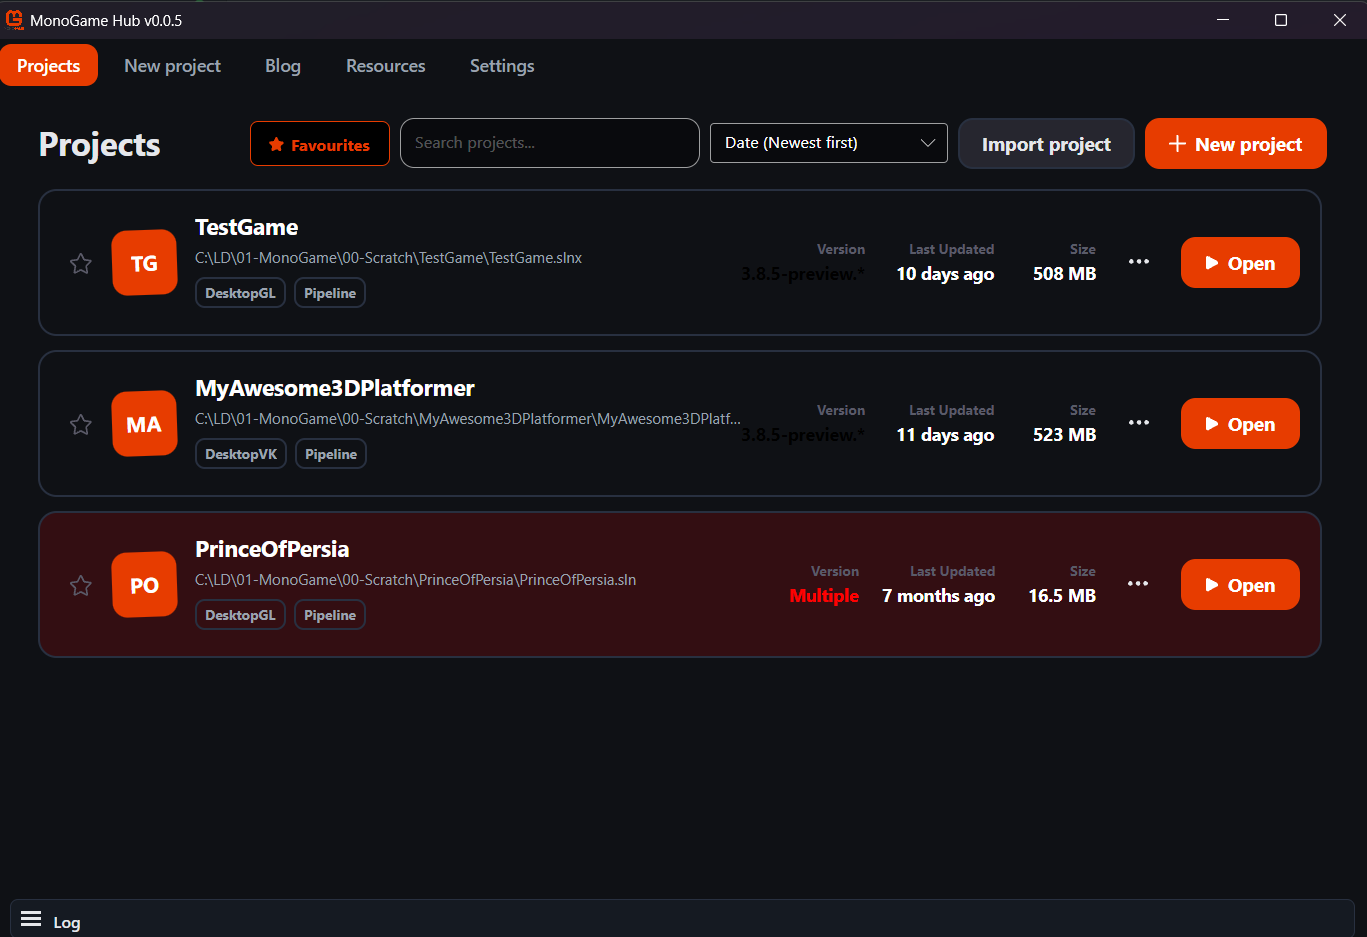Click the Pipeline tag on PrinceOfPersia
Viewport: 1367px width, 937px height.
tap(330, 615)
